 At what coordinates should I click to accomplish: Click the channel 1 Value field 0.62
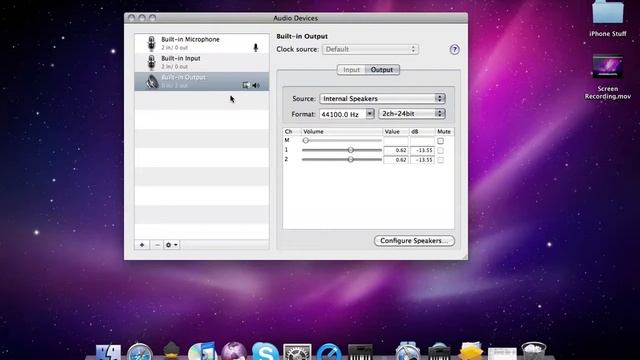pyautogui.click(x=396, y=150)
